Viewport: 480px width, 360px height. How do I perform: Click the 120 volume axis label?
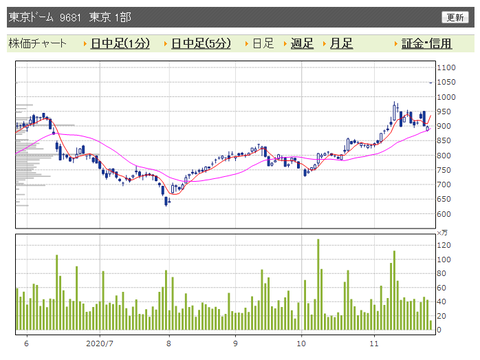(x=444, y=245)
